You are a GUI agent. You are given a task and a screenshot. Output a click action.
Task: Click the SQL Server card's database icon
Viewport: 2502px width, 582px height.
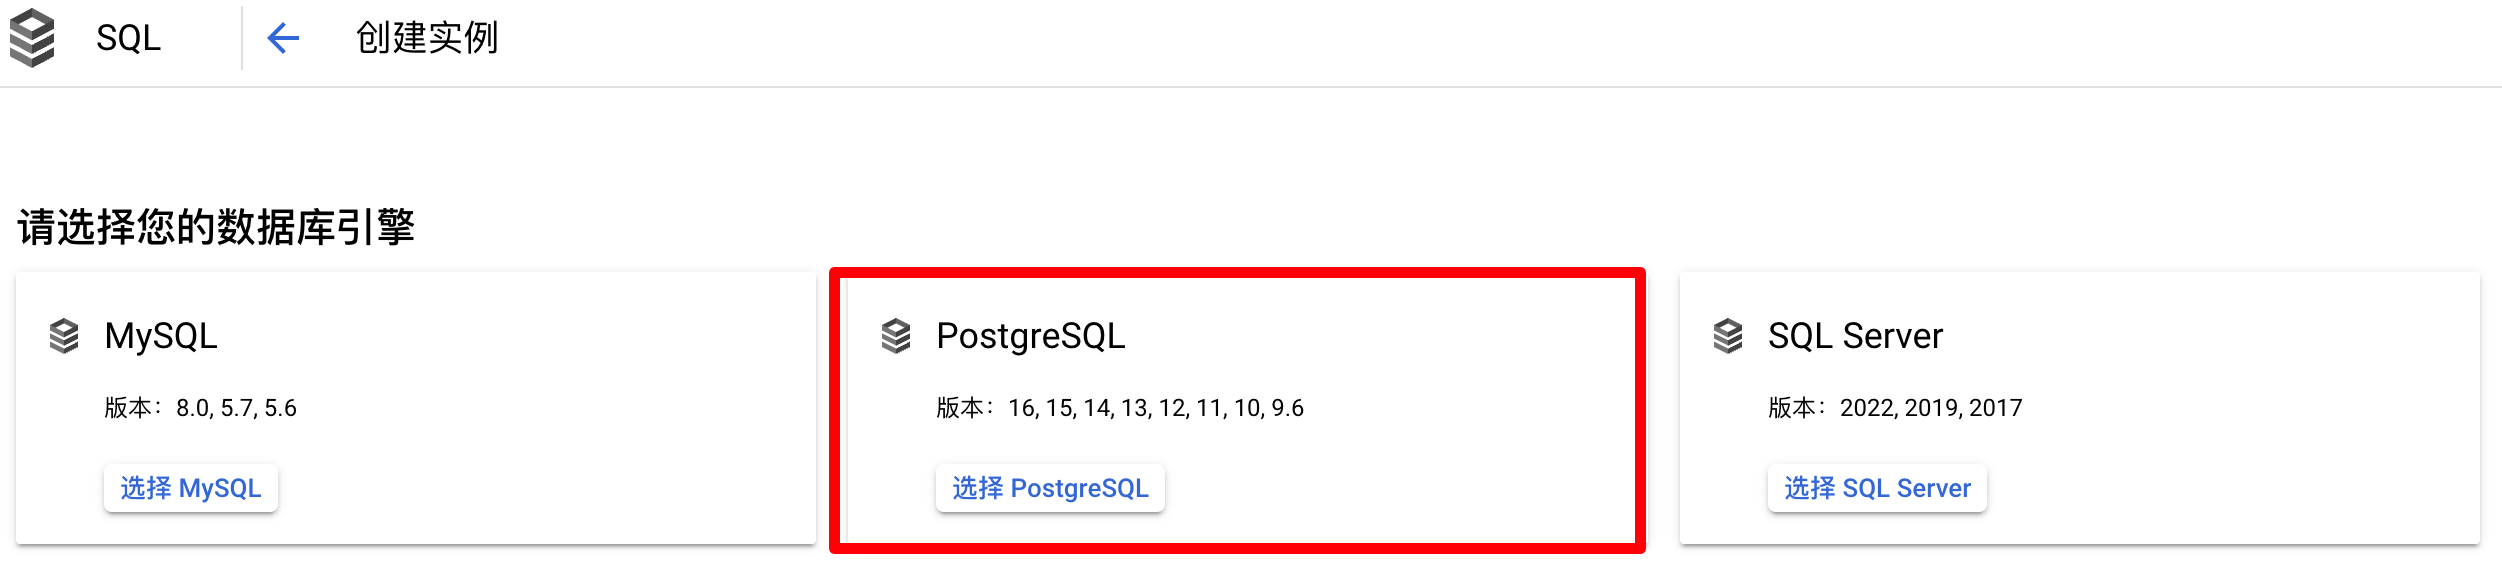pyautogui.click(x=1728, y=336)
